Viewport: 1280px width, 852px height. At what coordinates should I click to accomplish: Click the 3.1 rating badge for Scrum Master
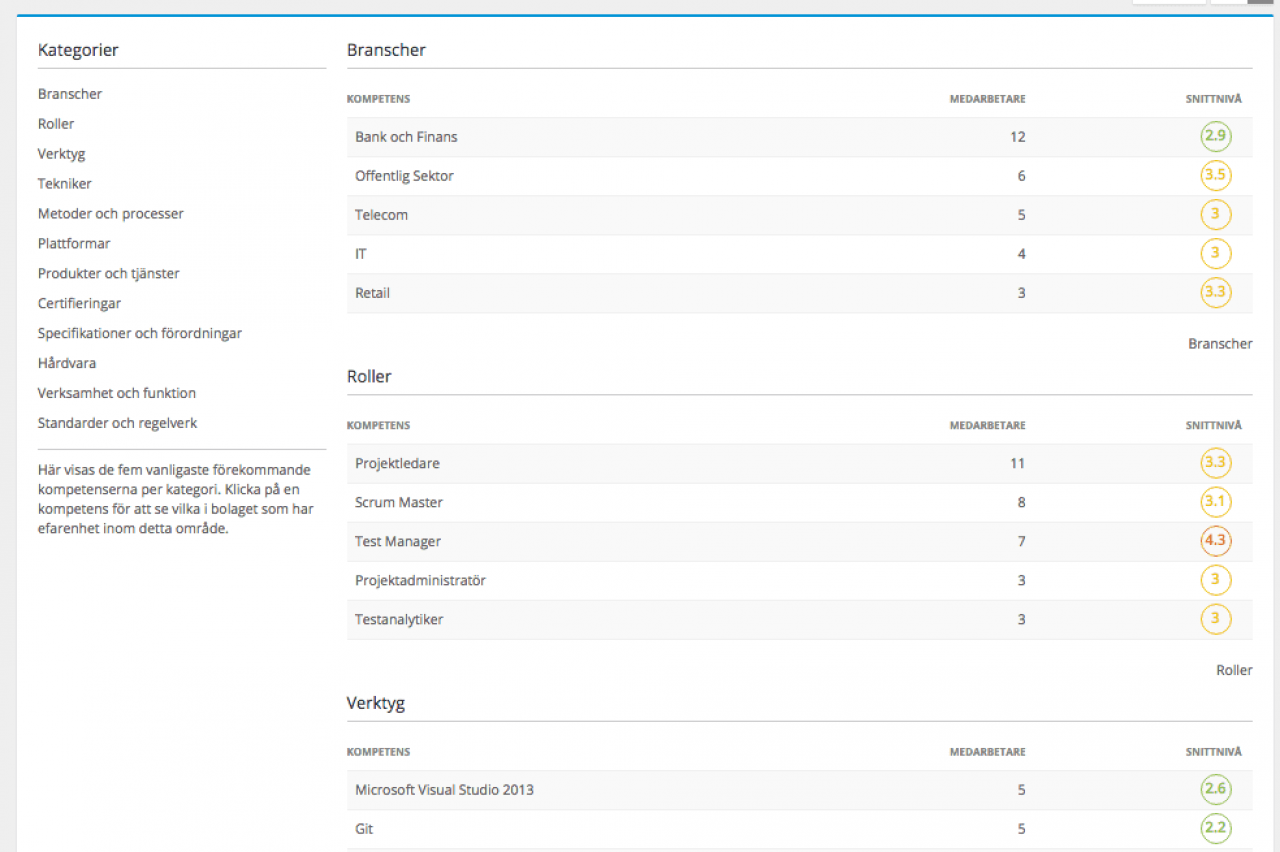click(1215, 502)
